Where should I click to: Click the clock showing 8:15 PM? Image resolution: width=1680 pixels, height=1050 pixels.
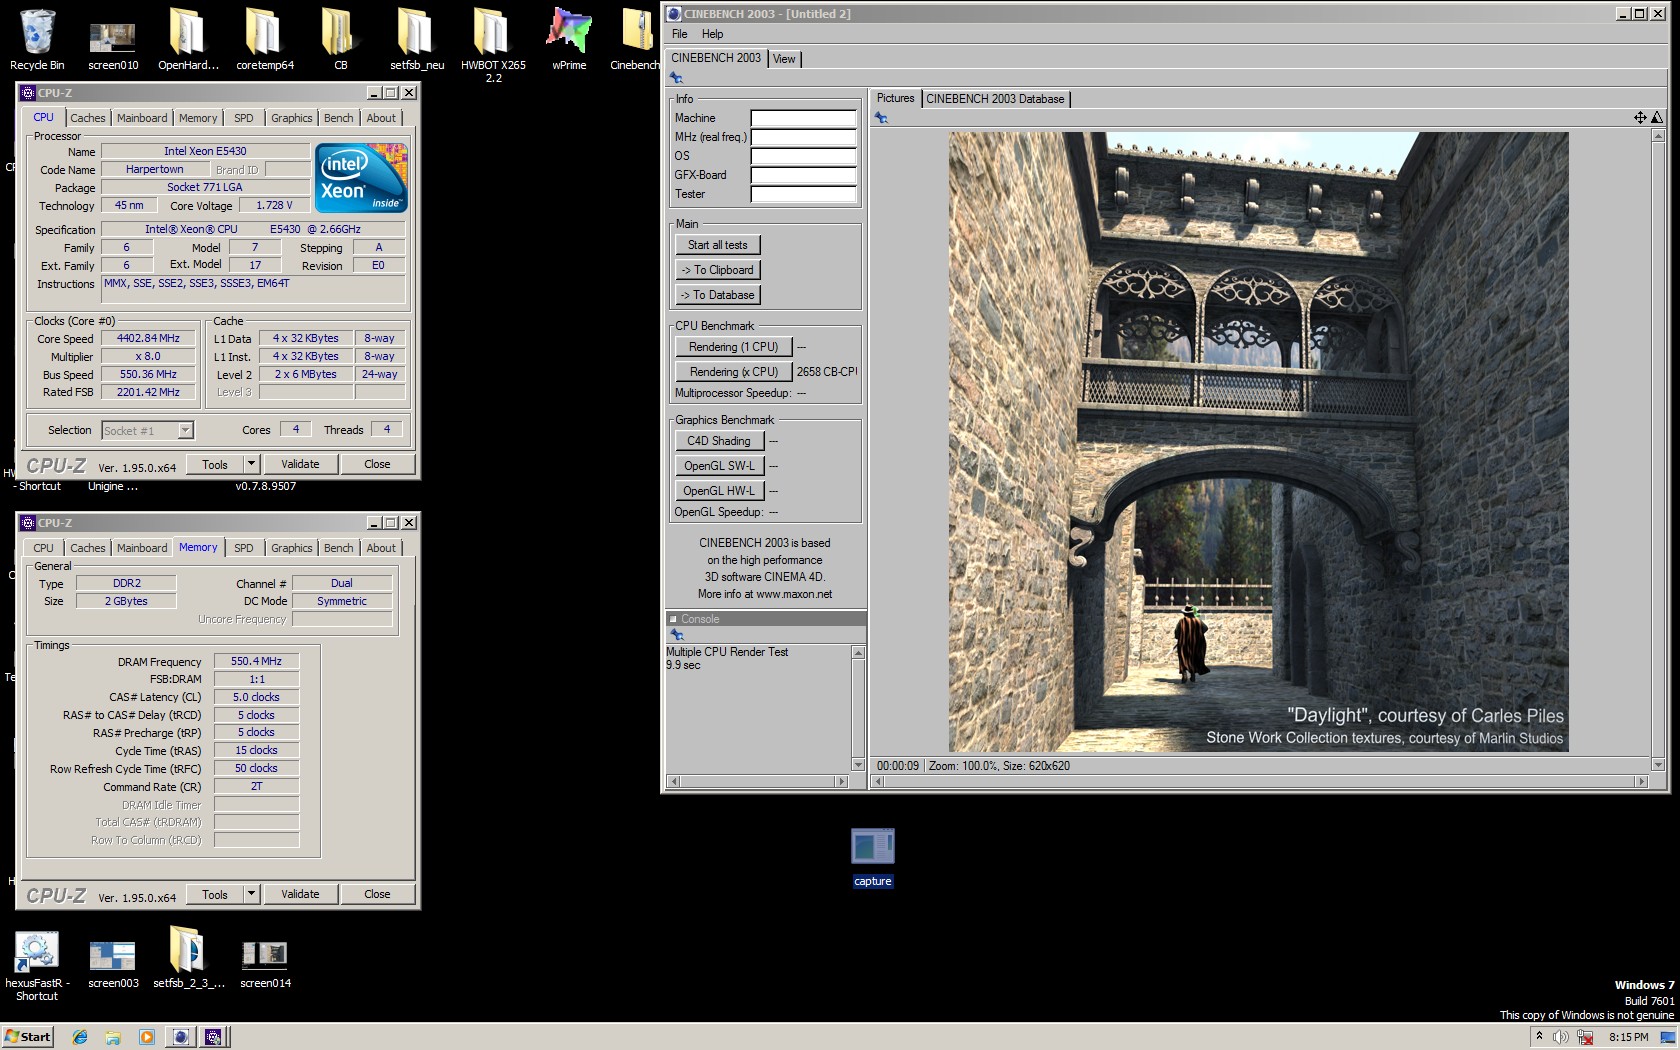coord(1628,1037)
